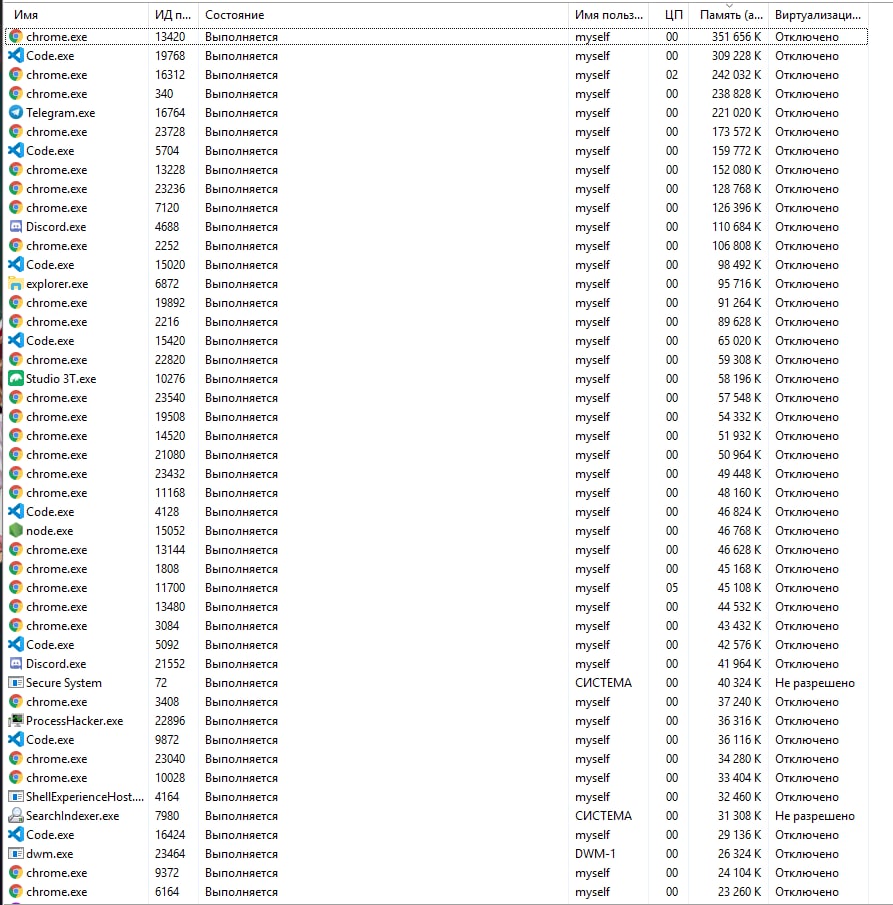Image resolution: width=893 pixels, height=905 pixels.
Task: Click the dwm.exe process icon
Action: coord(16,854)
